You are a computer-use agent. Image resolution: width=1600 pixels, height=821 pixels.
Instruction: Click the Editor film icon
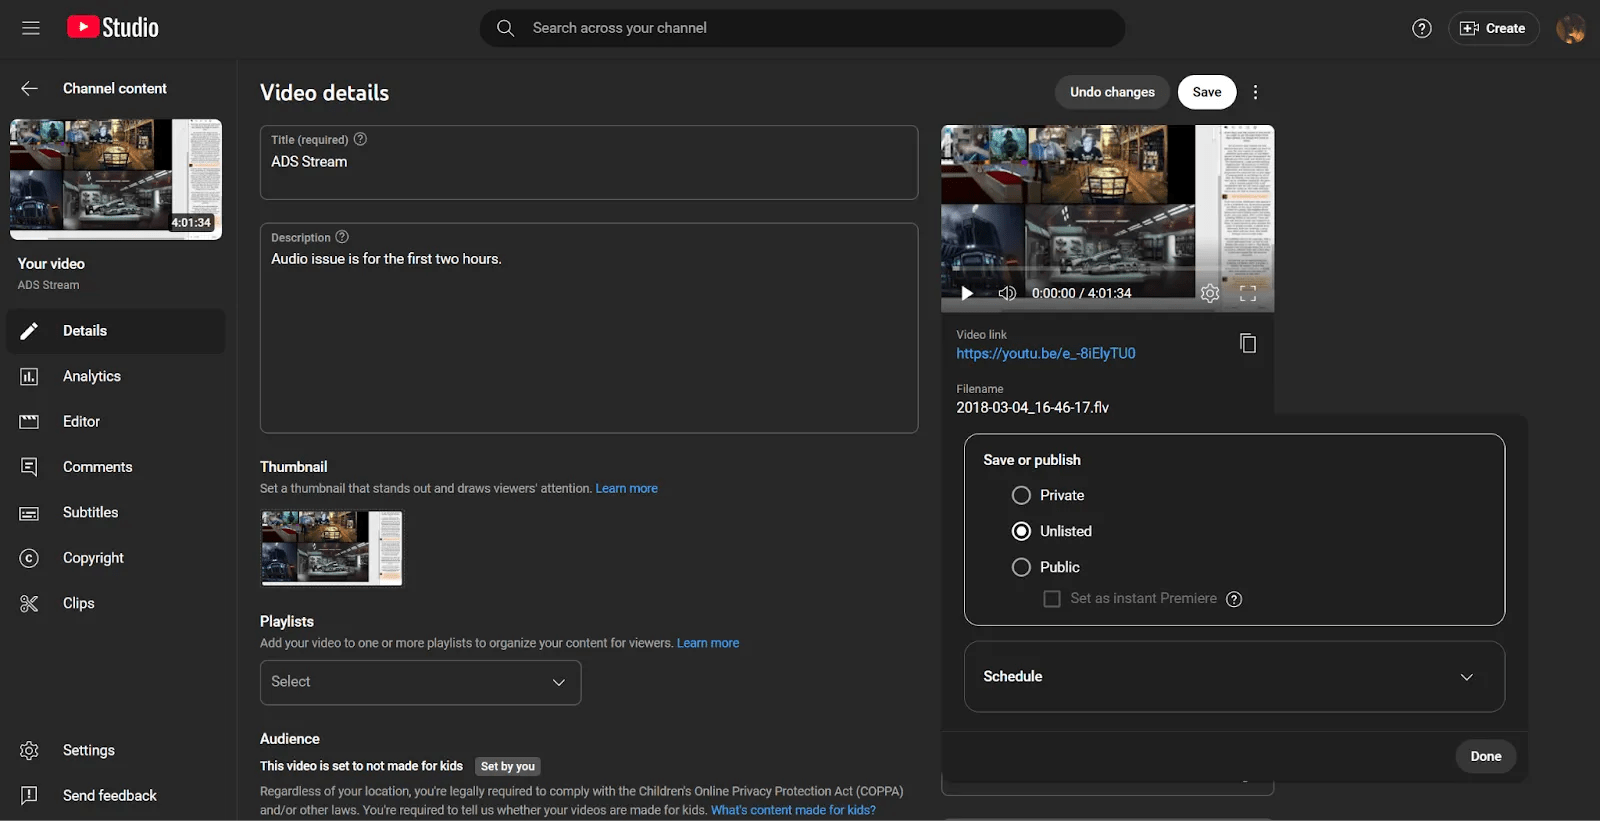pyautogui.click(x=29, y=422)
